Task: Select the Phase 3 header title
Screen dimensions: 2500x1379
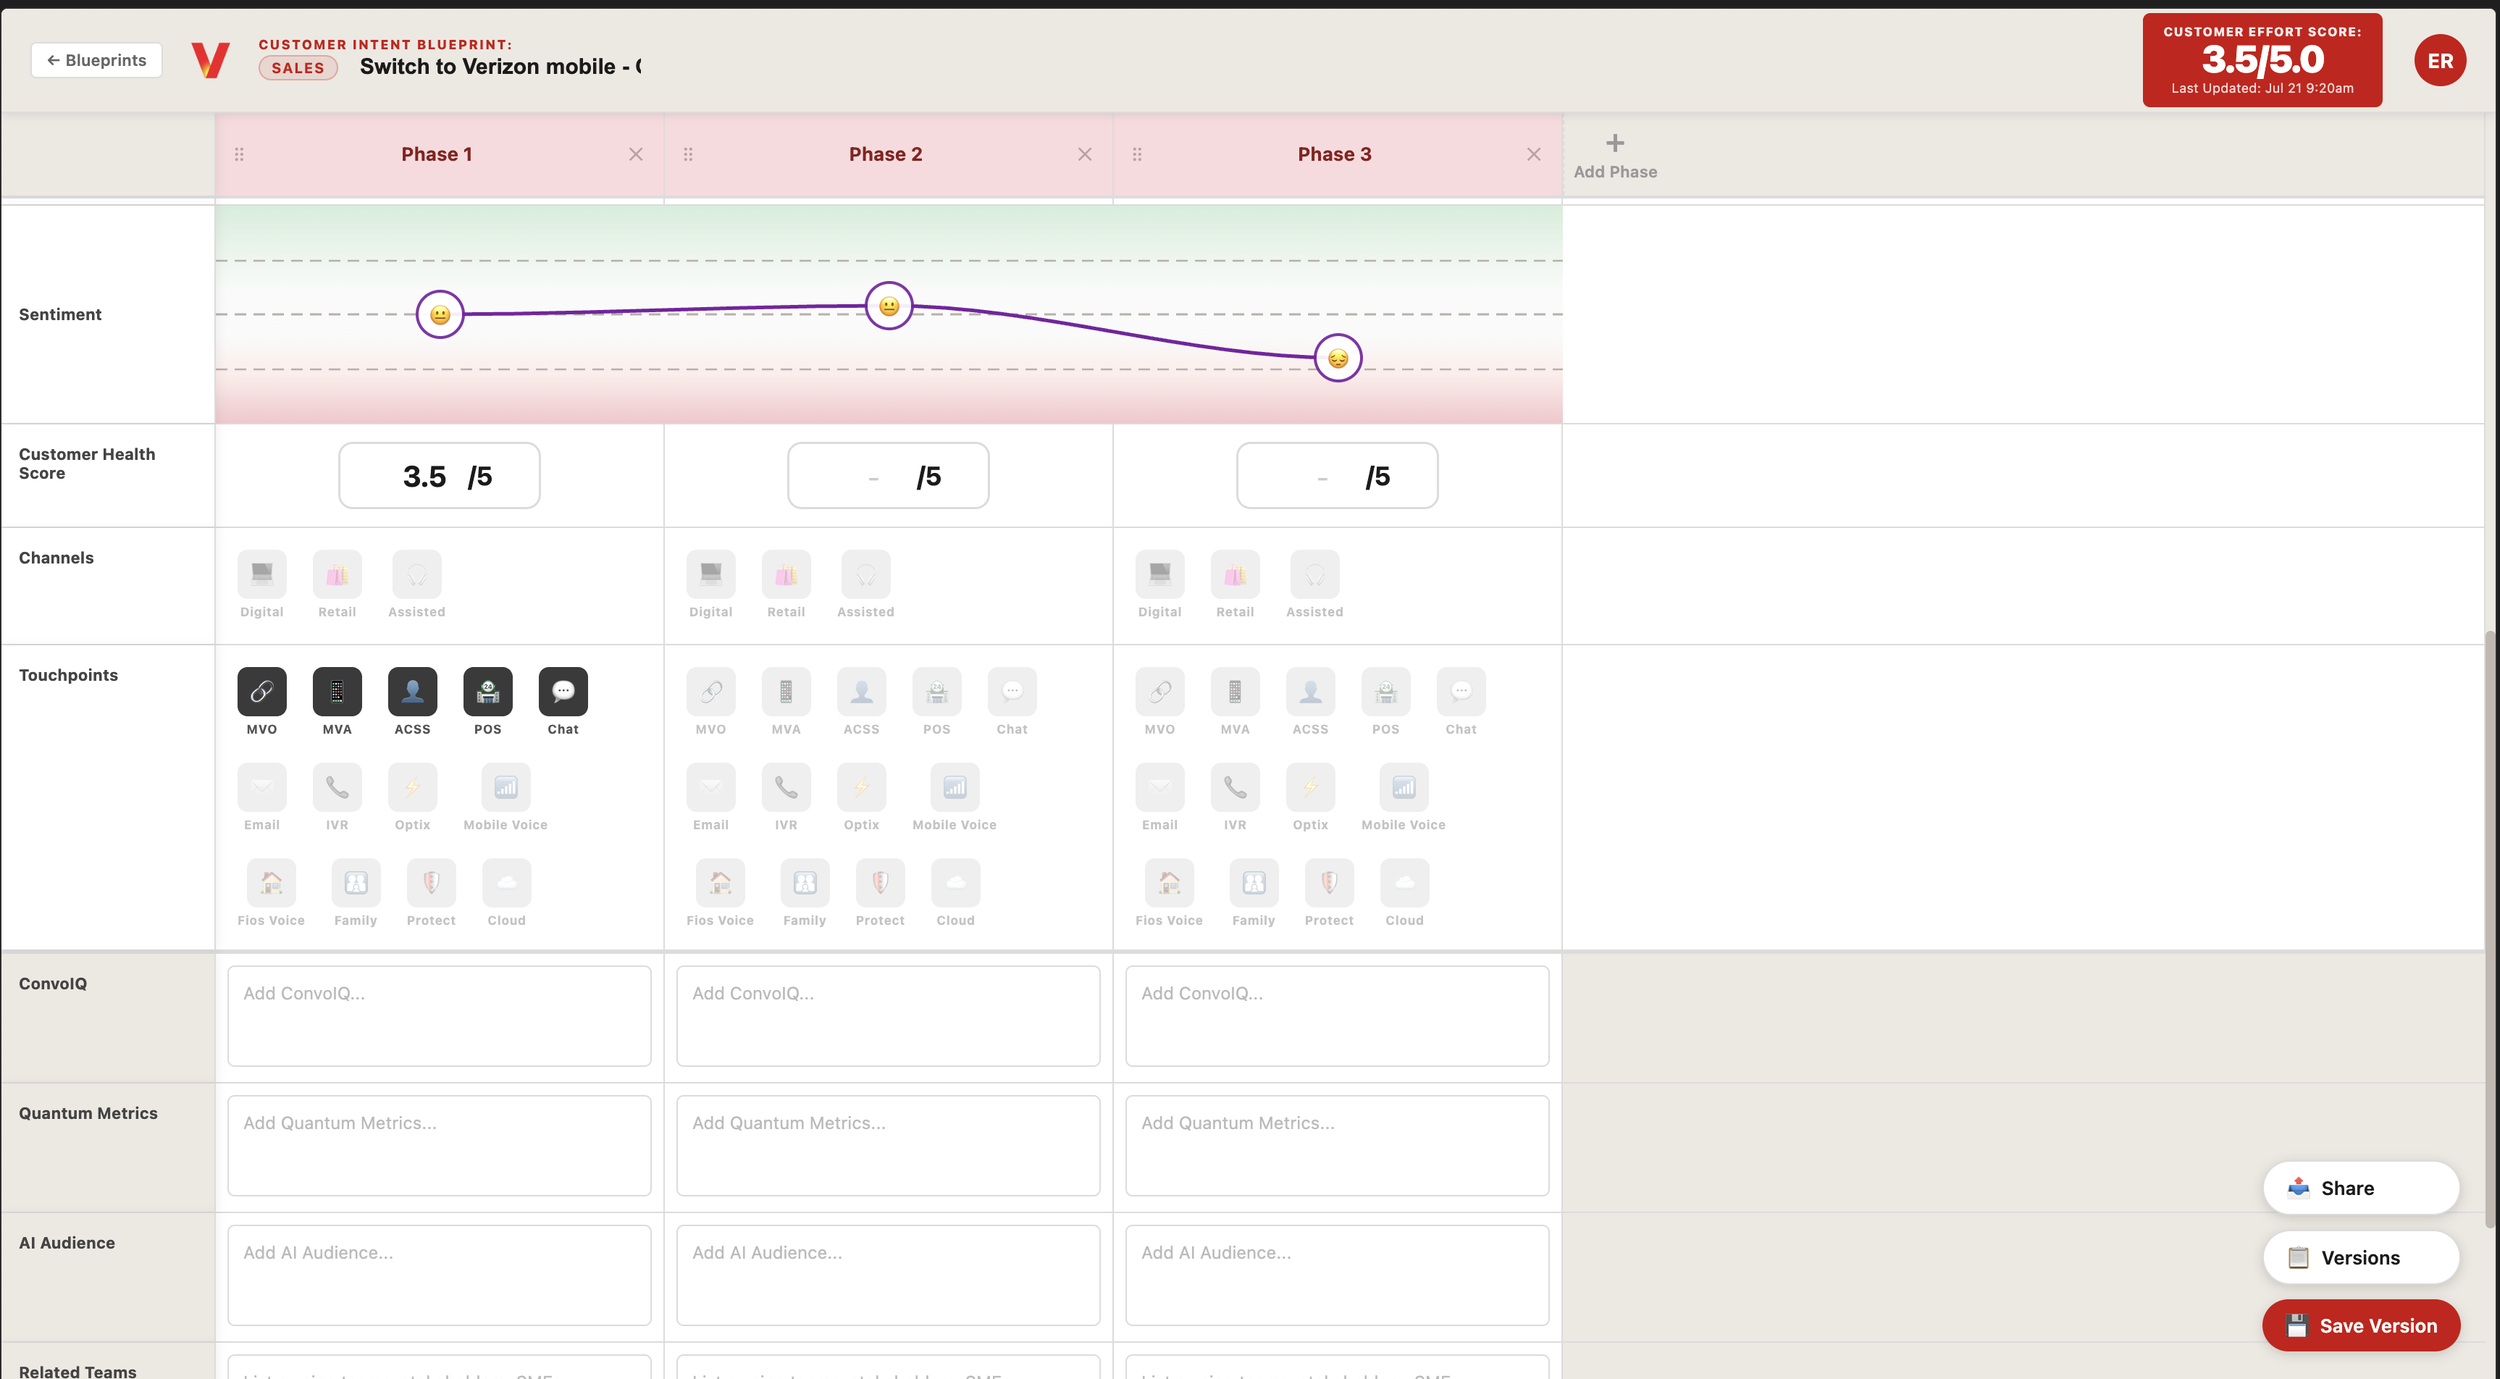Action: point(1335,154)
